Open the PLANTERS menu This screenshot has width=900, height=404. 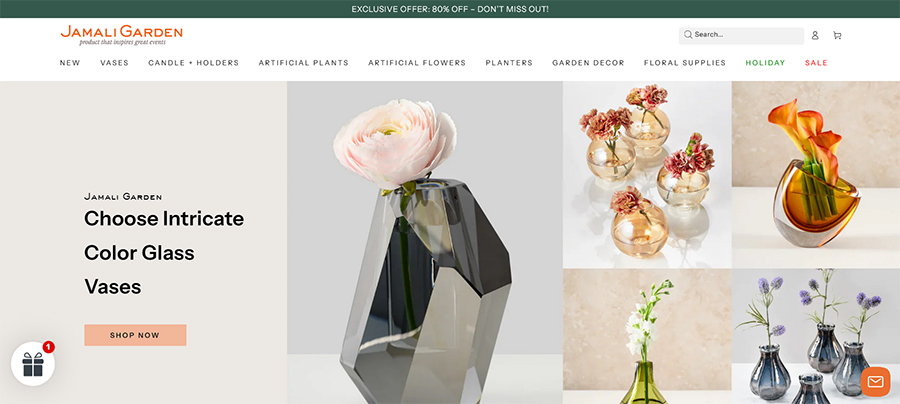[509, 63]
